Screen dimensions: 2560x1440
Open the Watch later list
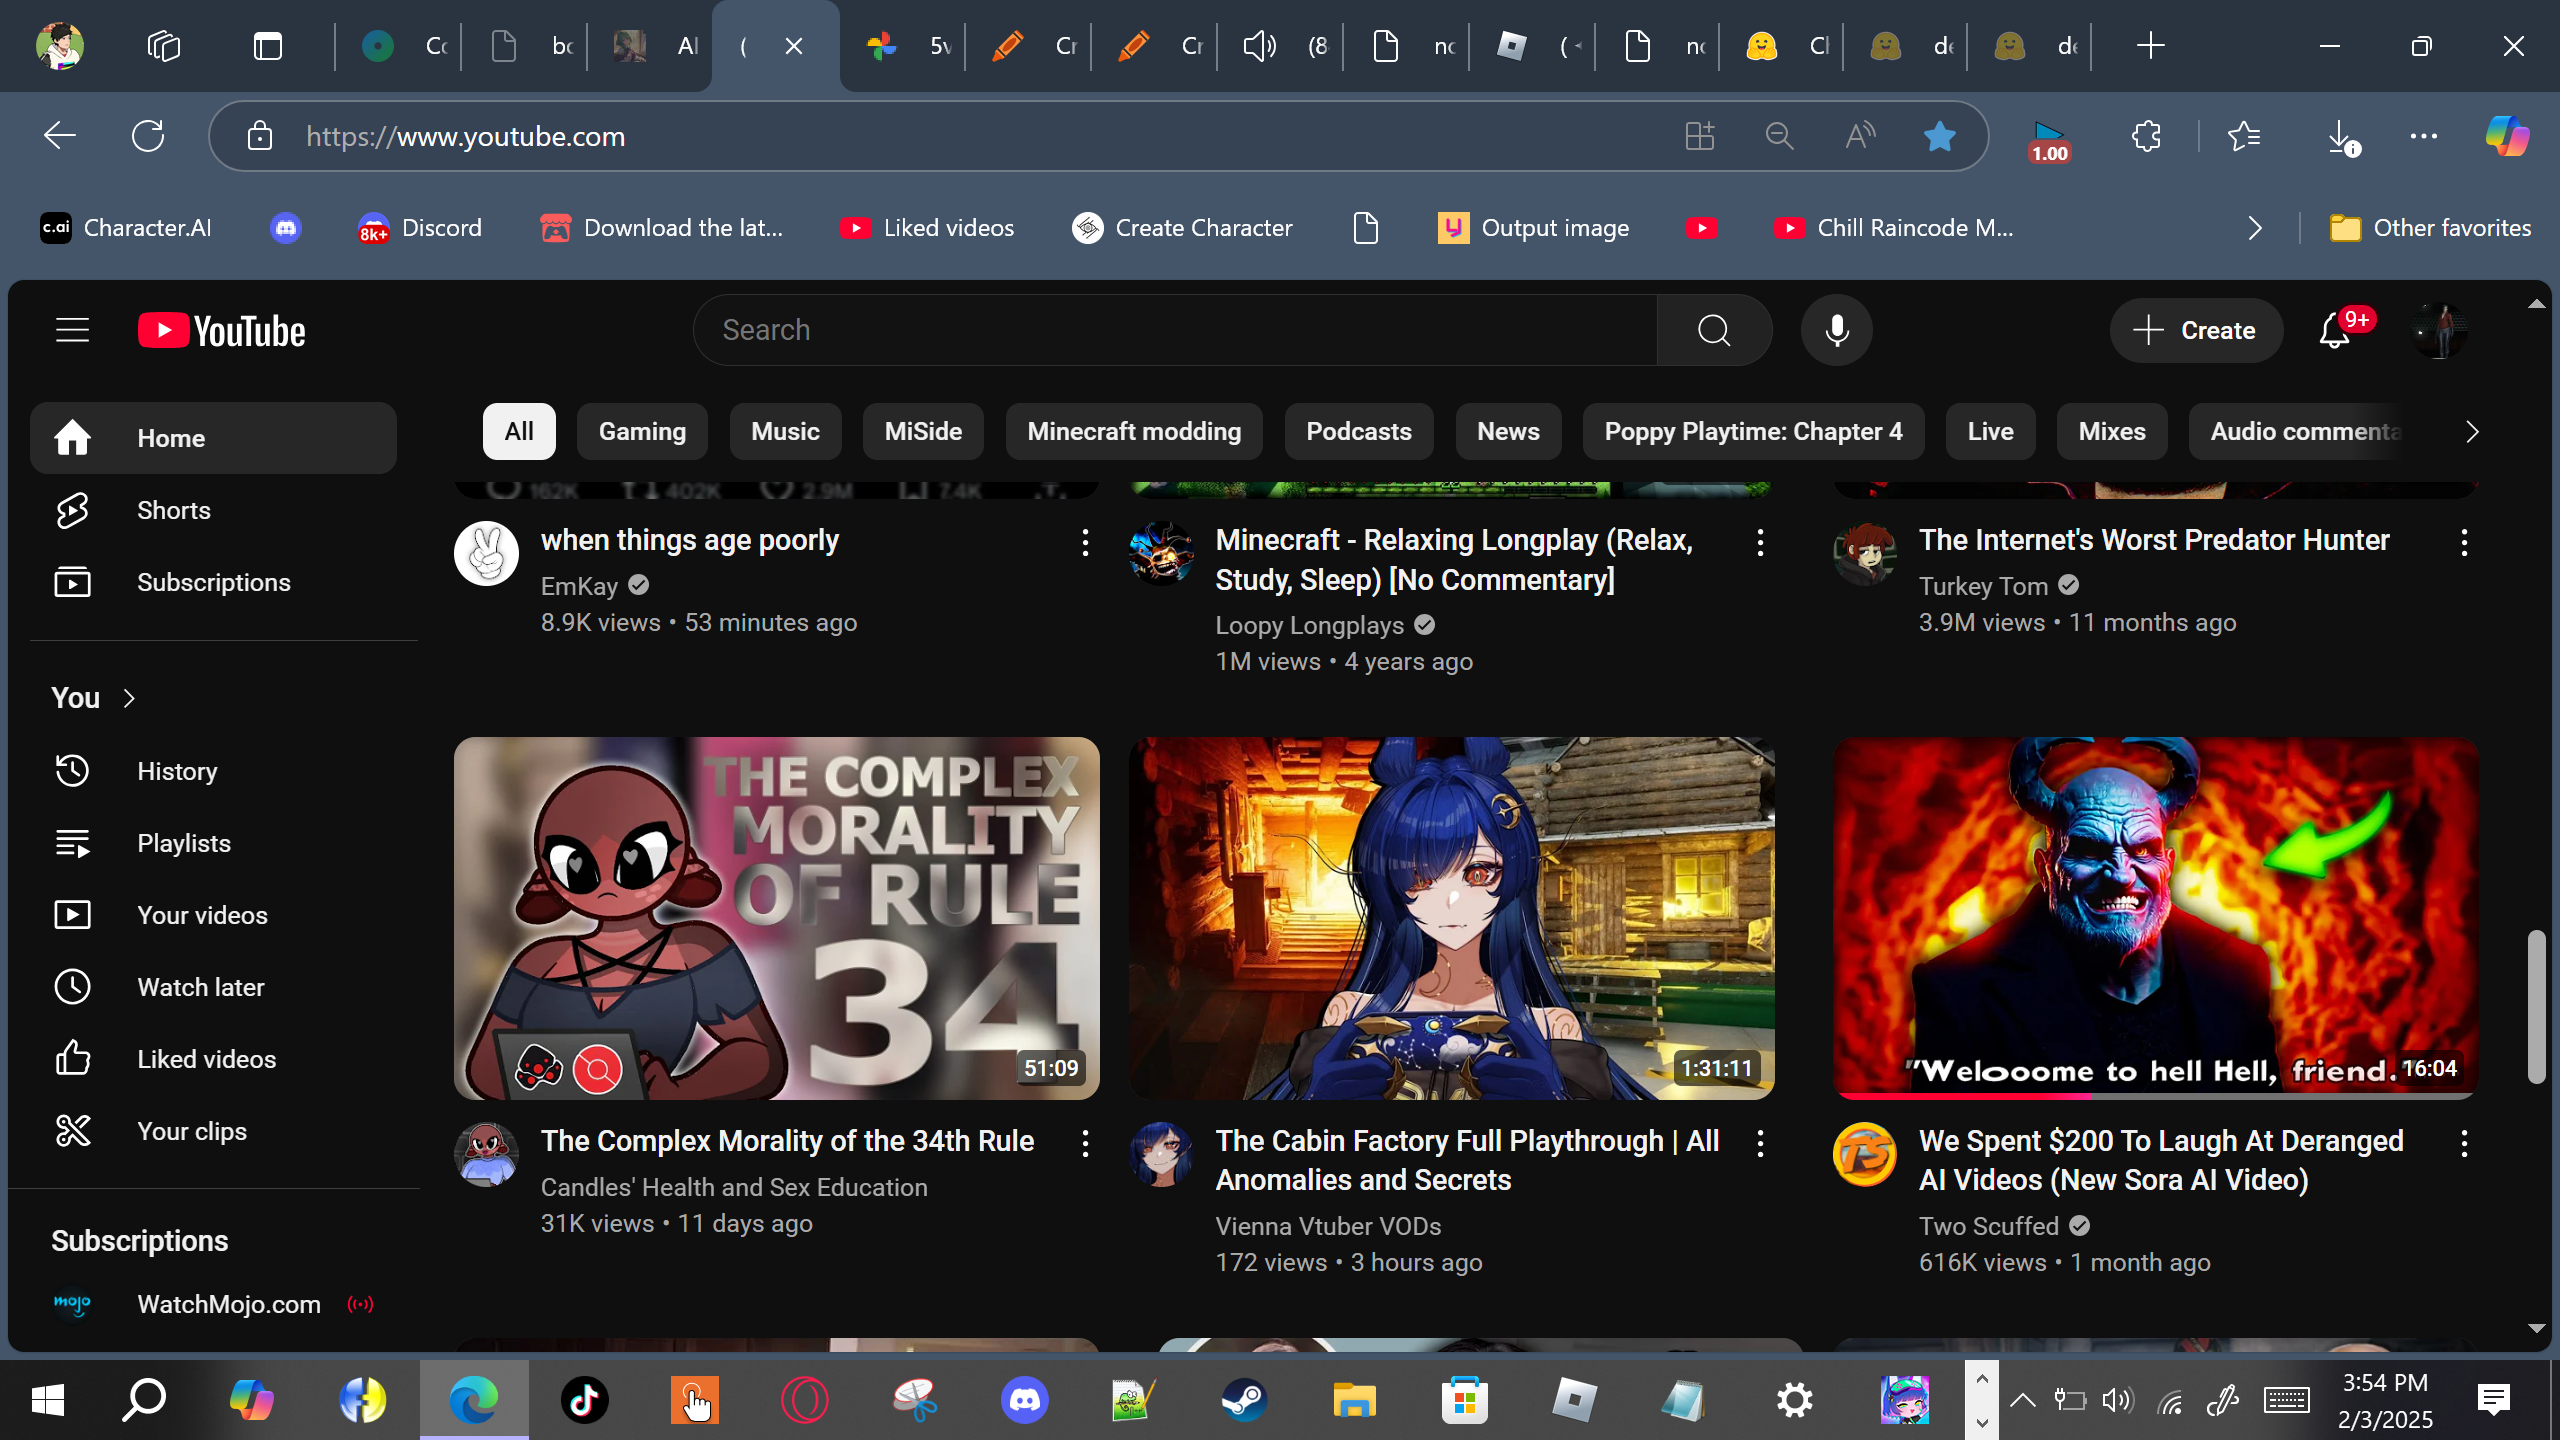[x=213, y=987]
